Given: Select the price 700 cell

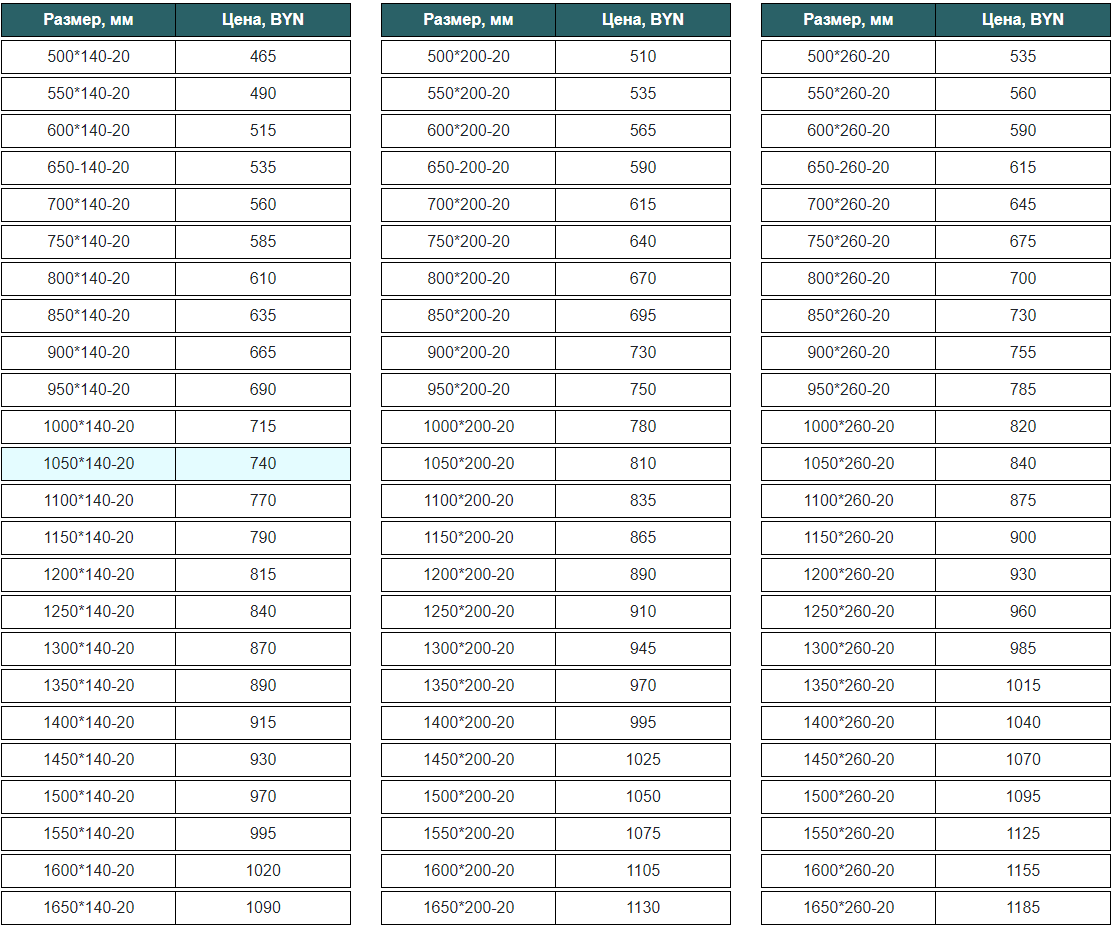Looking at the screenshot, I should pyautogui.click(x=1023, y=279).
